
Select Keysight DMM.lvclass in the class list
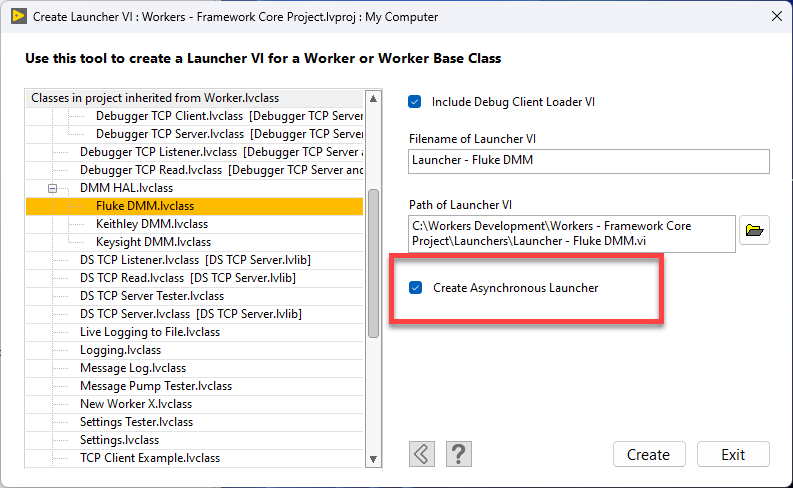153,242
